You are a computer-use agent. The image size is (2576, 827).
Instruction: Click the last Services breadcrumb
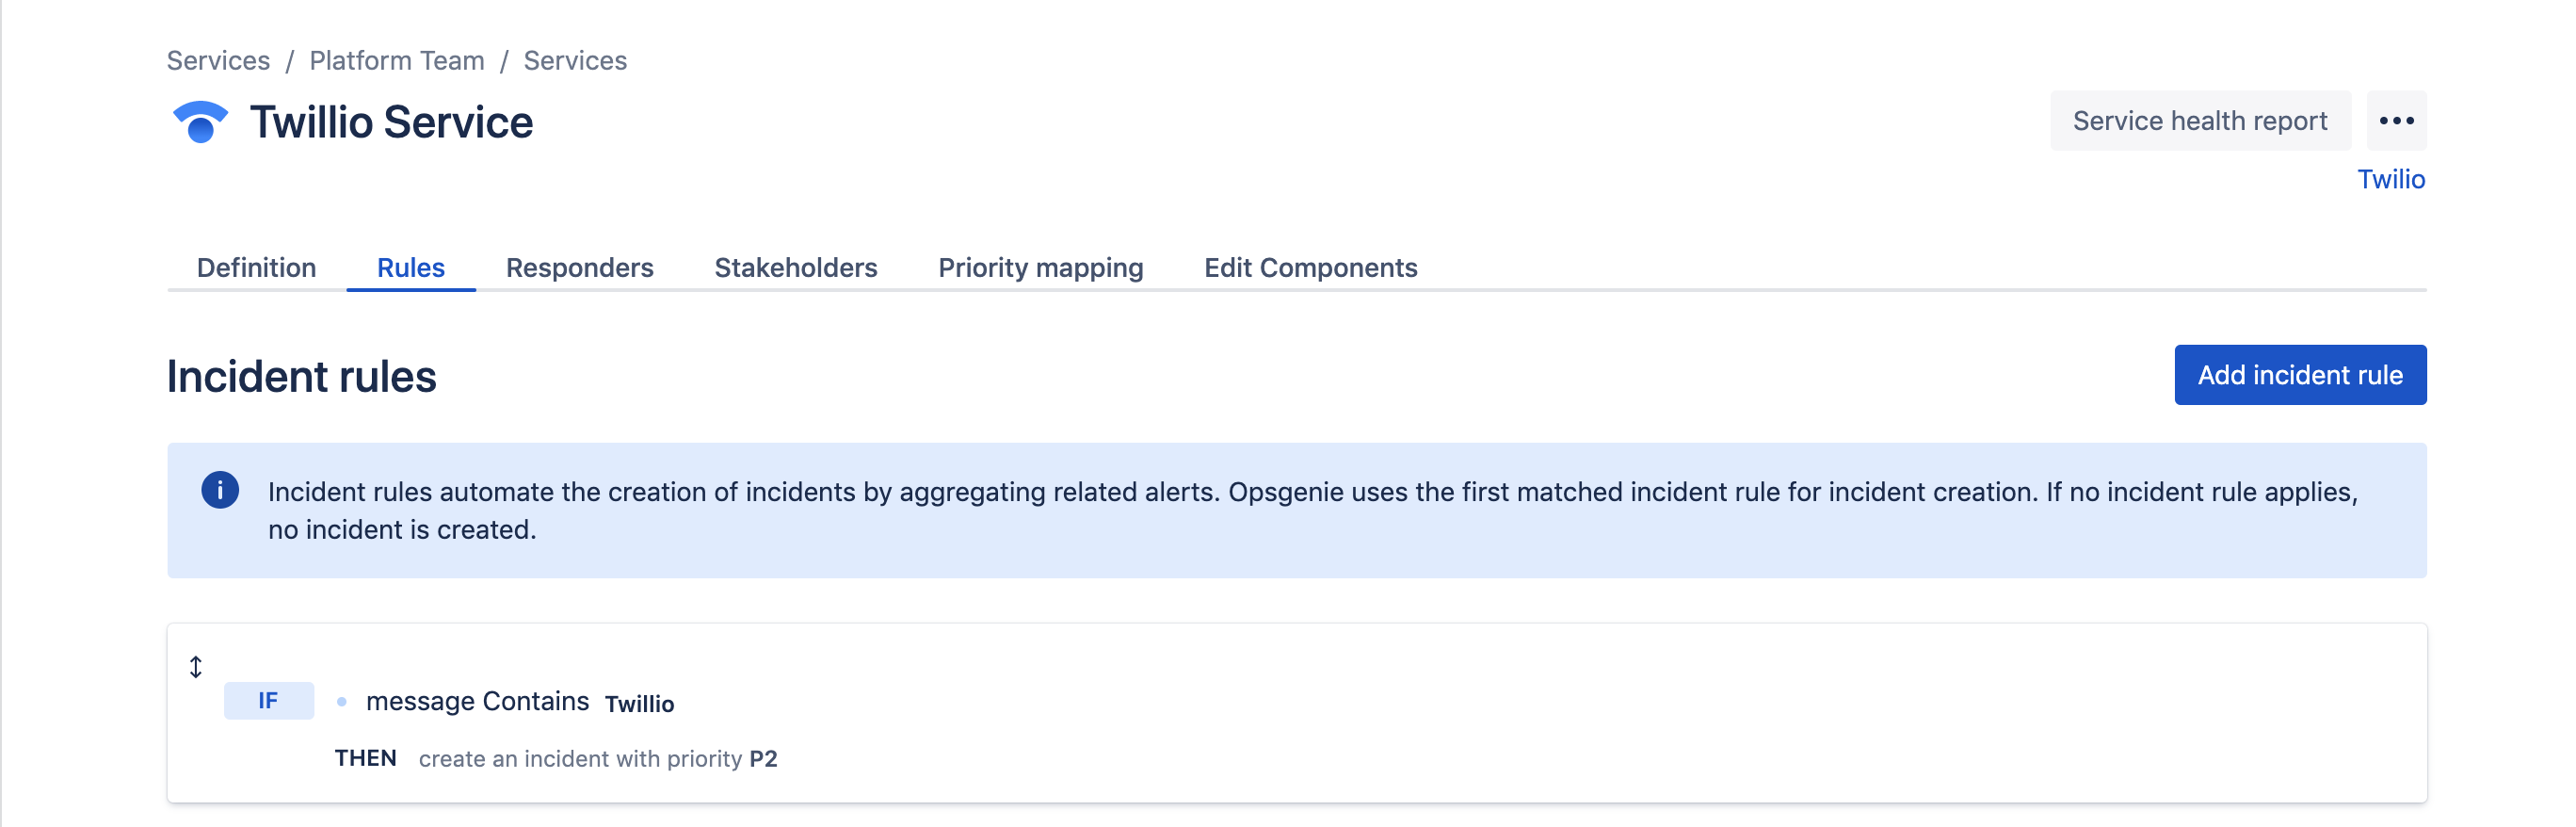575,61
